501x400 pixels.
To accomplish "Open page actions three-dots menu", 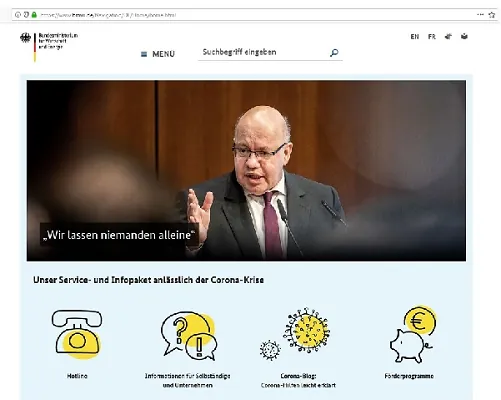I will click(480, 14).
